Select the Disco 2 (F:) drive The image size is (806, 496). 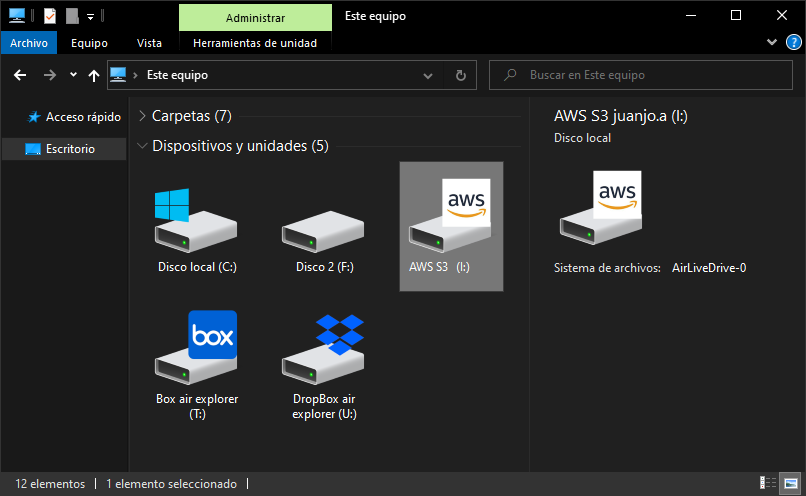tap(323, 231)
